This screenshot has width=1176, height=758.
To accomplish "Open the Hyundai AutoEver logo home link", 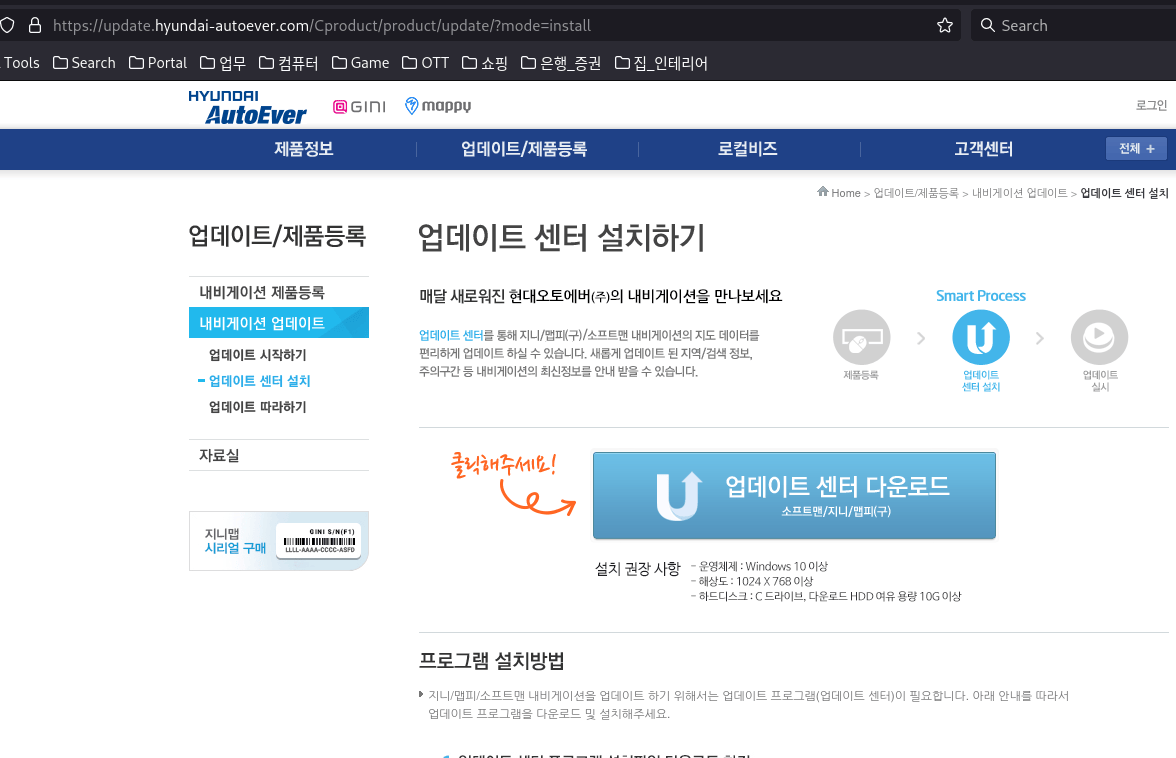I will pyautogui.click(x=248, y=107).
